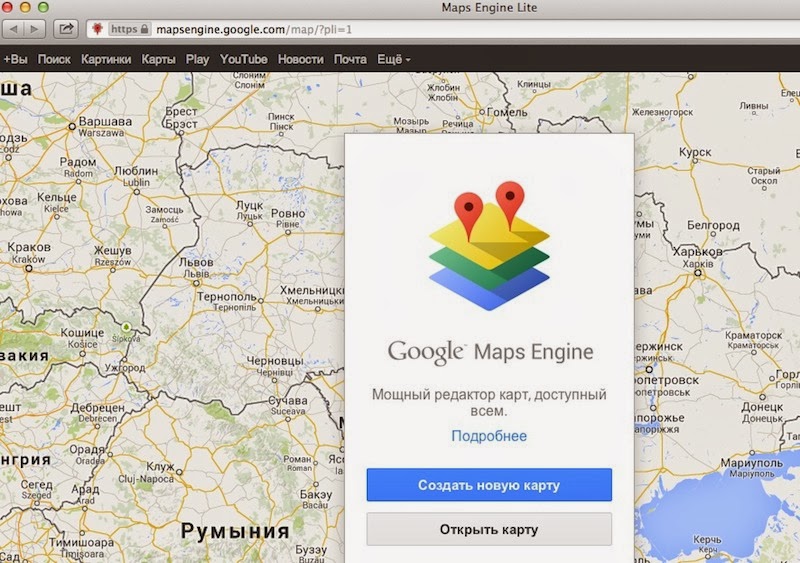Click the browser back arrow button
Screen dimensions: 800x563
pyautogui.click(x=14, y=29)
